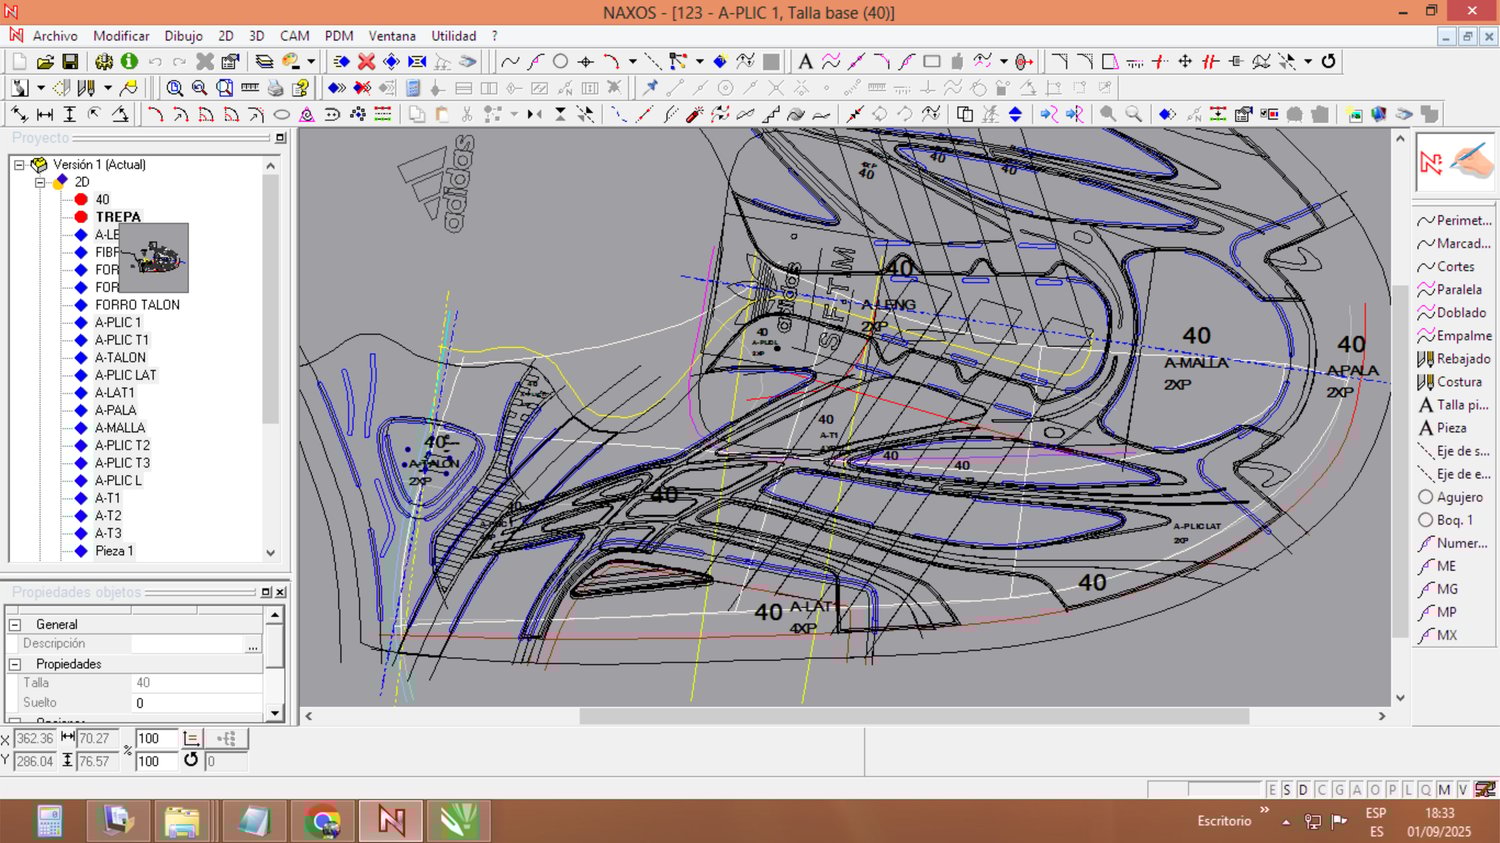Open the Utilidad menu

[453, 36]
